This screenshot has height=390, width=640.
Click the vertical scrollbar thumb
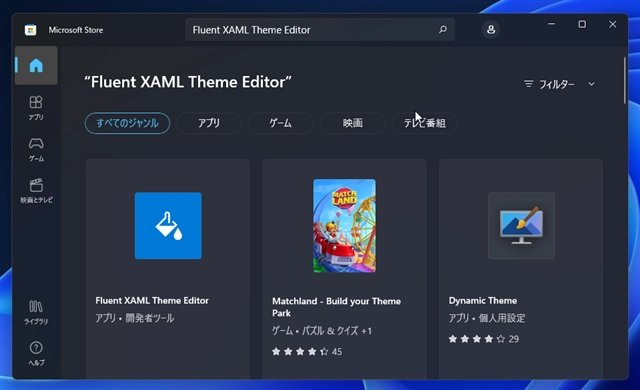(x=624, y=80)
